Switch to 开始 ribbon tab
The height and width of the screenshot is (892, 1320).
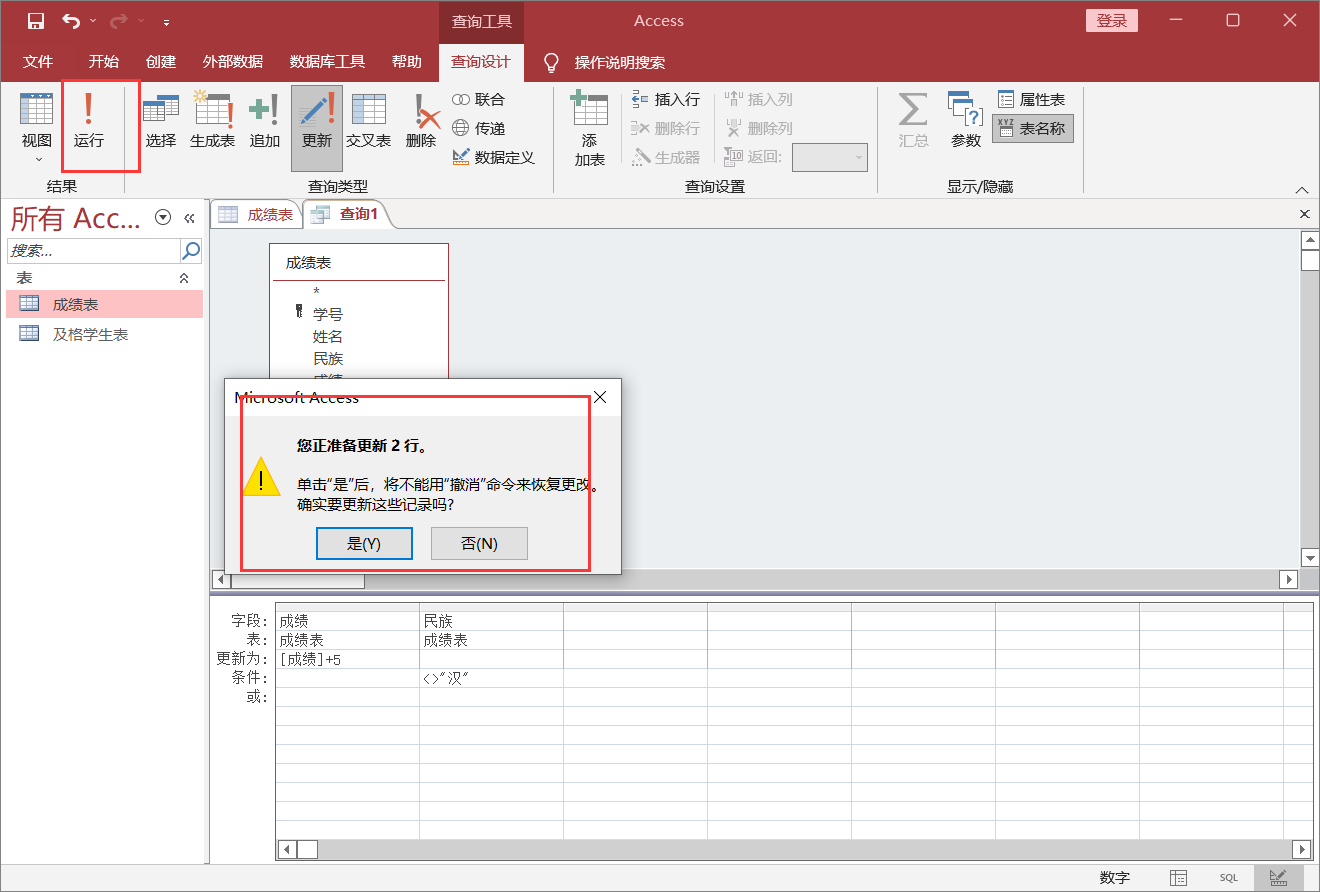click(103, 62)
